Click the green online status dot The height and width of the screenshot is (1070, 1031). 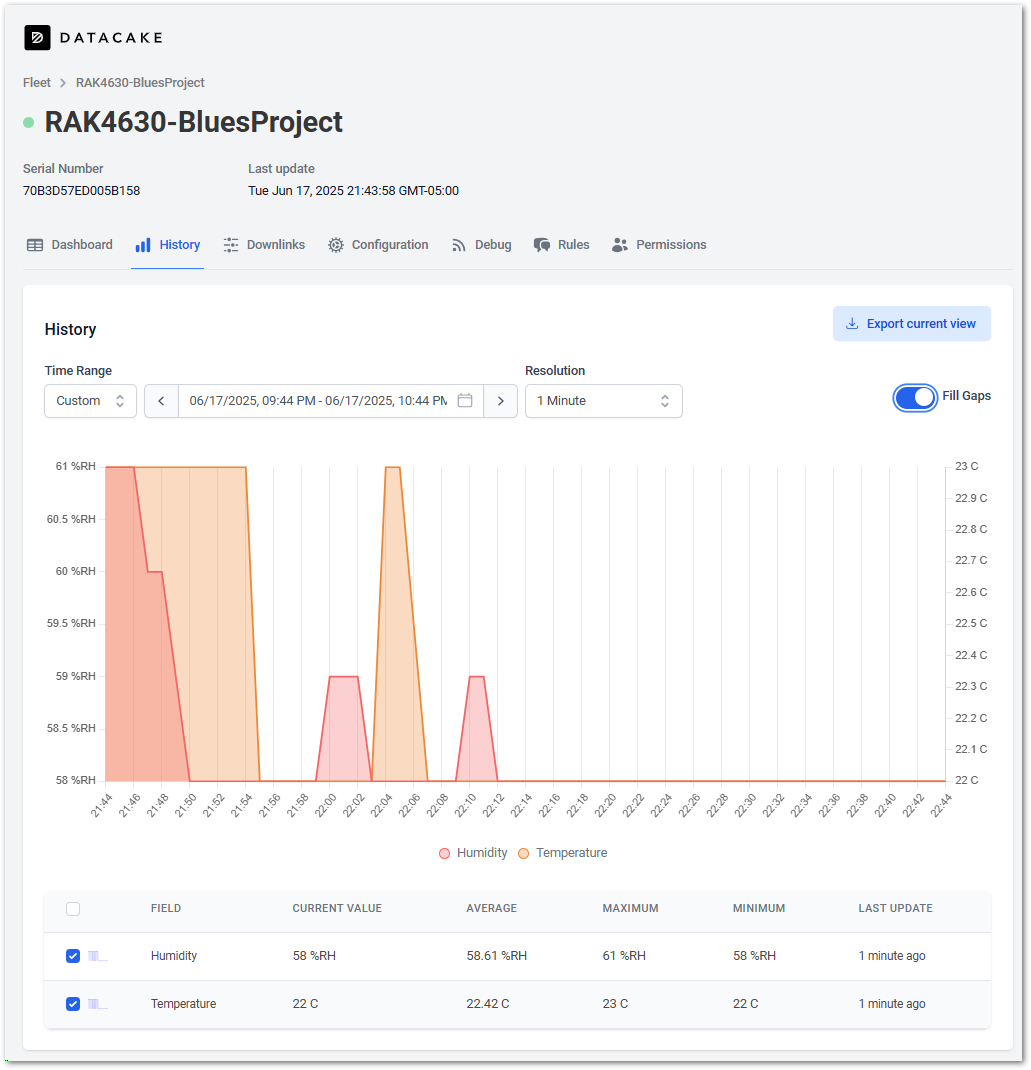pos(29,123)
